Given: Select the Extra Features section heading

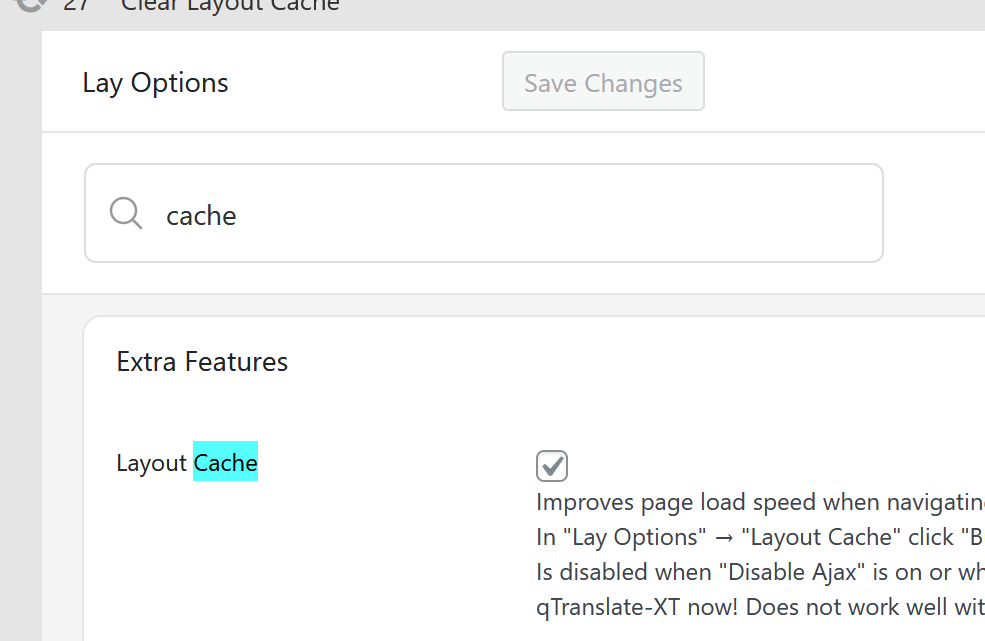Looking at the screenshot, I should coord(202,361).
